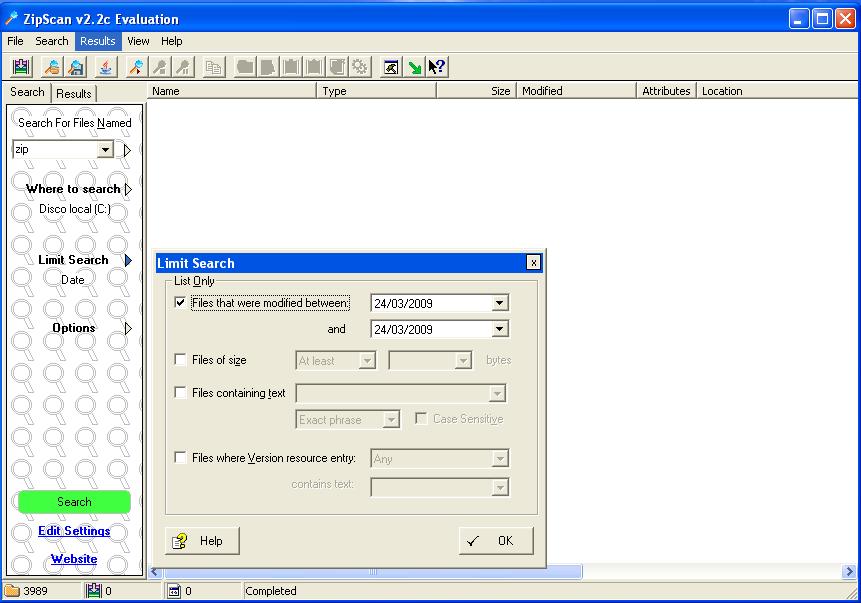Sort by the Location column header
861x603 pixels.
pos(777,91)
